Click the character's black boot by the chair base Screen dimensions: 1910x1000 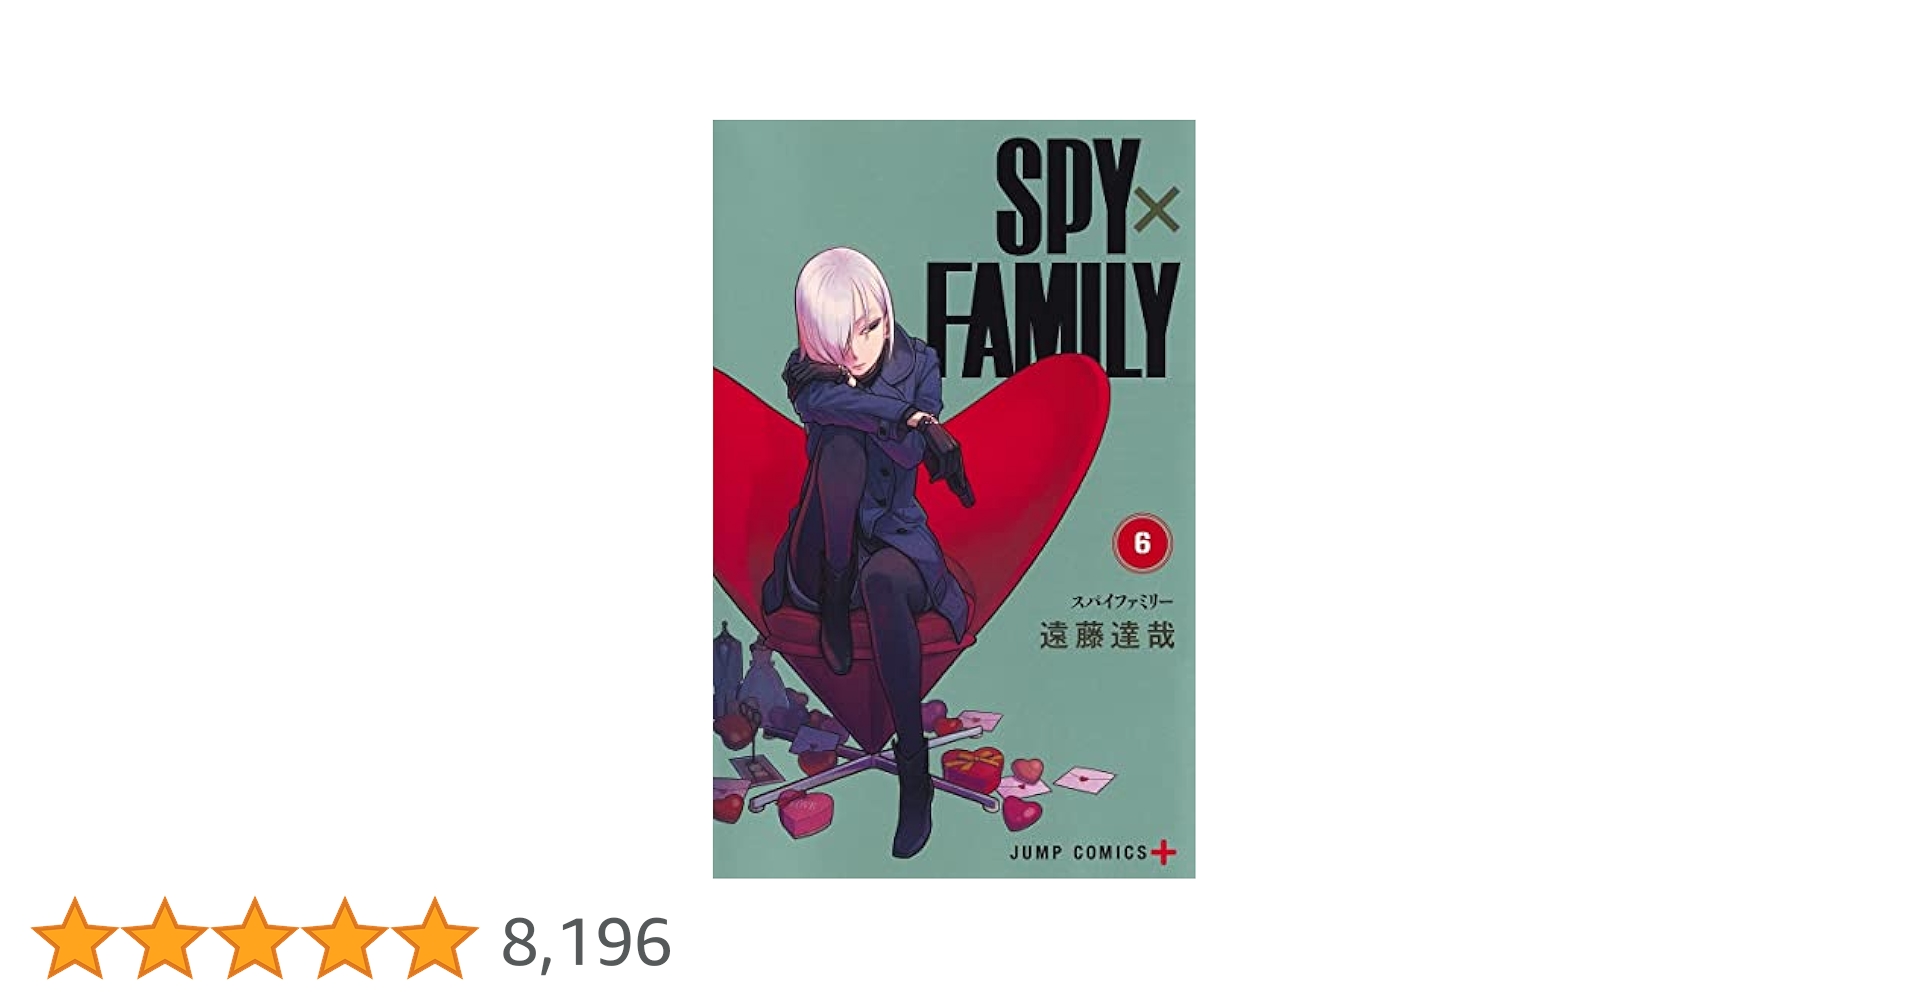(x=913, y=800)
